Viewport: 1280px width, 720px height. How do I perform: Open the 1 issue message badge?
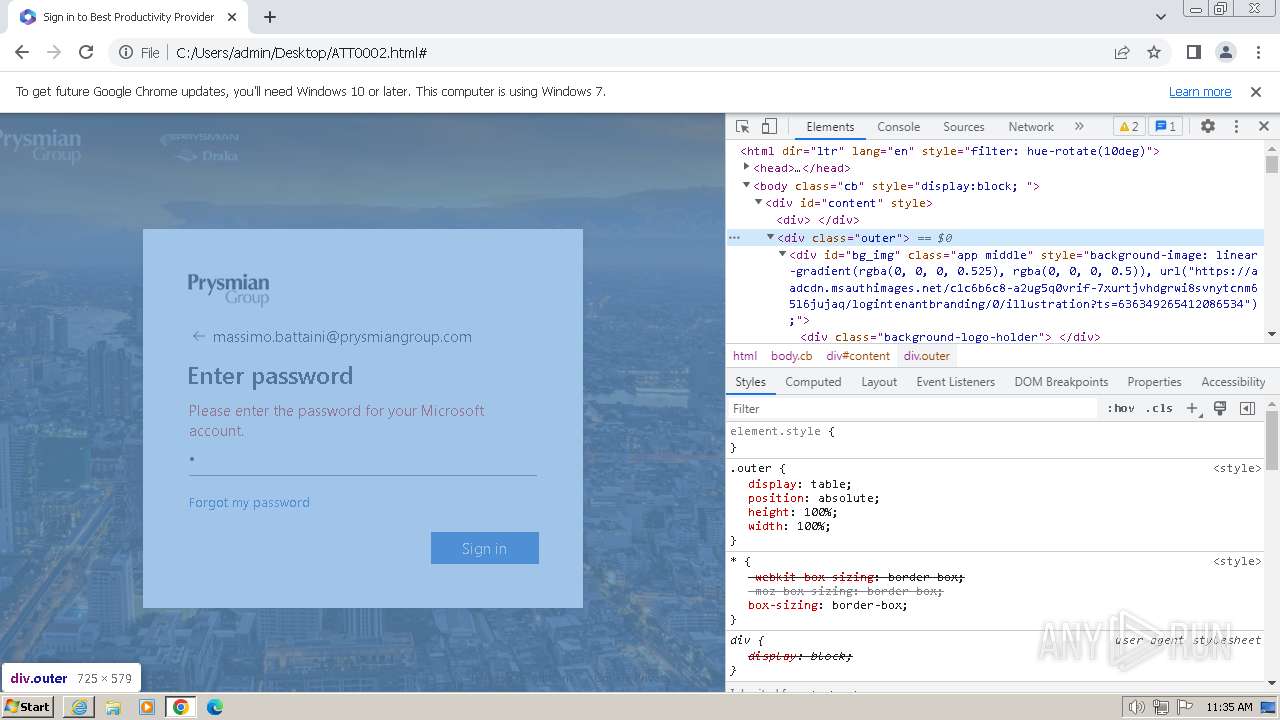coord(1165,127)
